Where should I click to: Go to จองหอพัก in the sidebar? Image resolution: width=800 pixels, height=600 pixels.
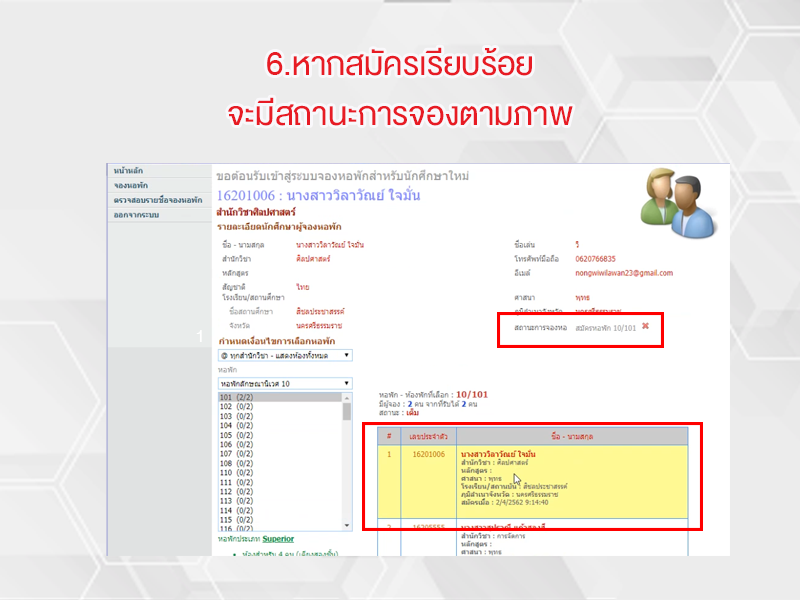tap(131, 185)
